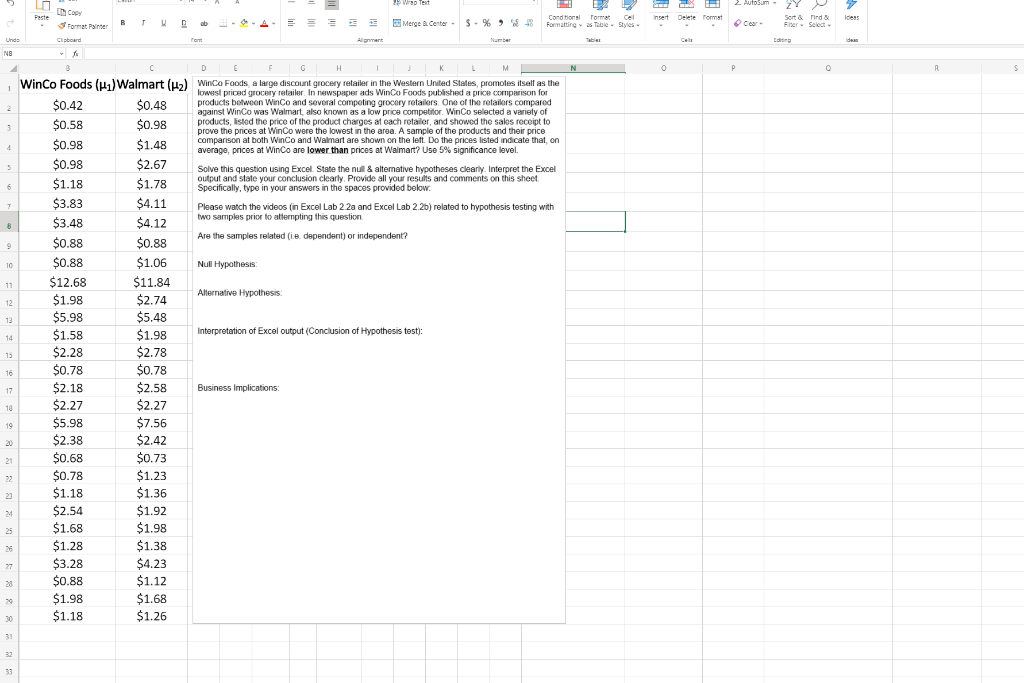Expand the Name Box dropdown
Screen dimensions: 1024x683
[61, 54]
